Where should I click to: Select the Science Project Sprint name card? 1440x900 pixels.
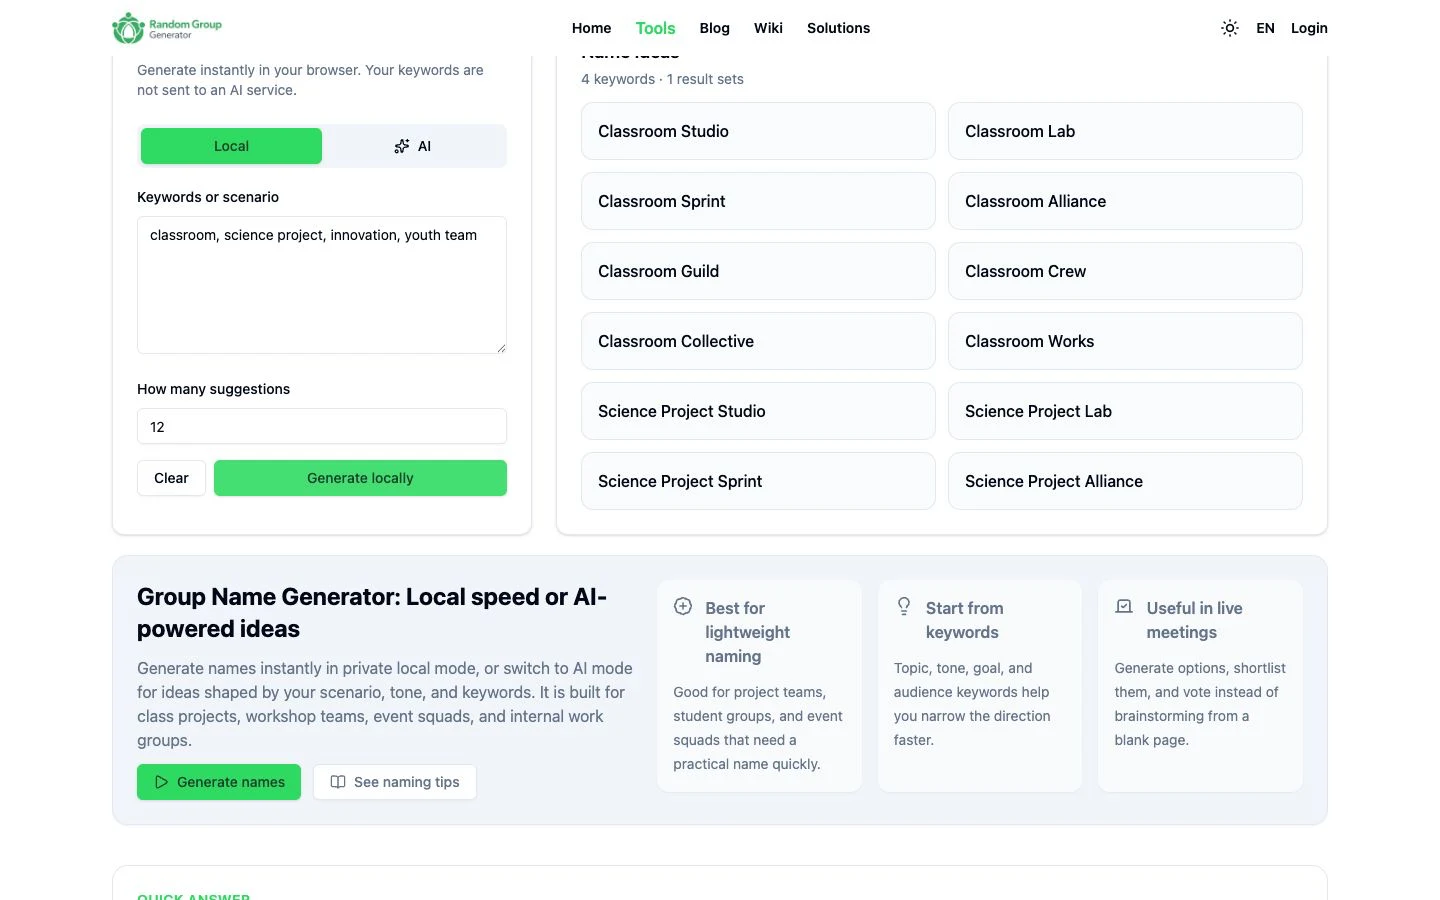pyautogui.click(x=758, y=481)
